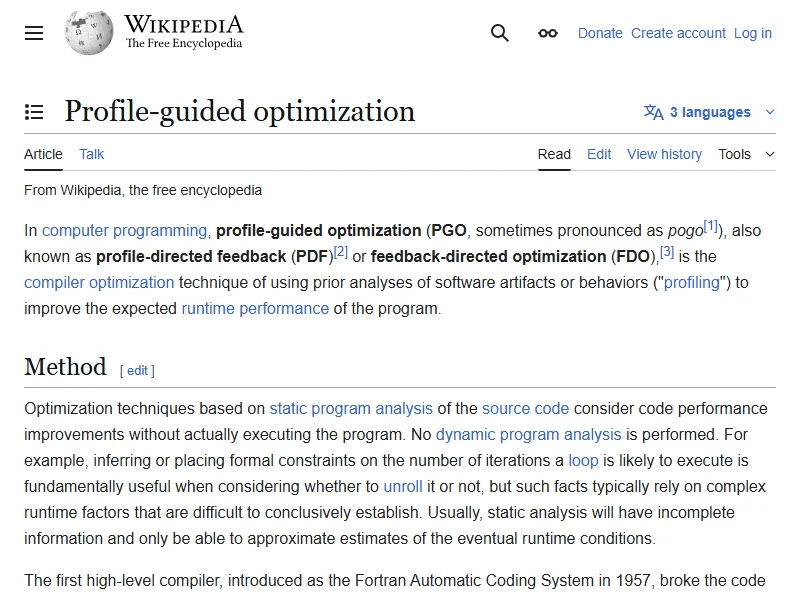
Task: Click the Donate link
Action: pos(600,33)
